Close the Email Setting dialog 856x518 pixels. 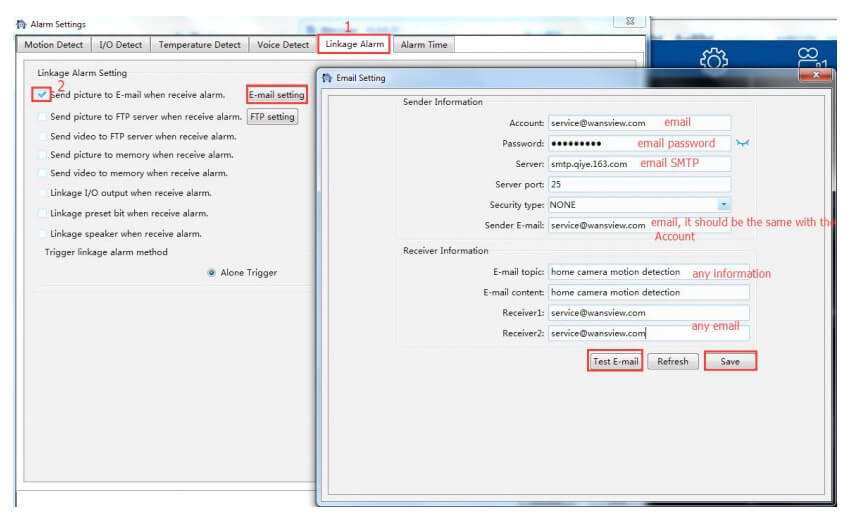point(815,74)
